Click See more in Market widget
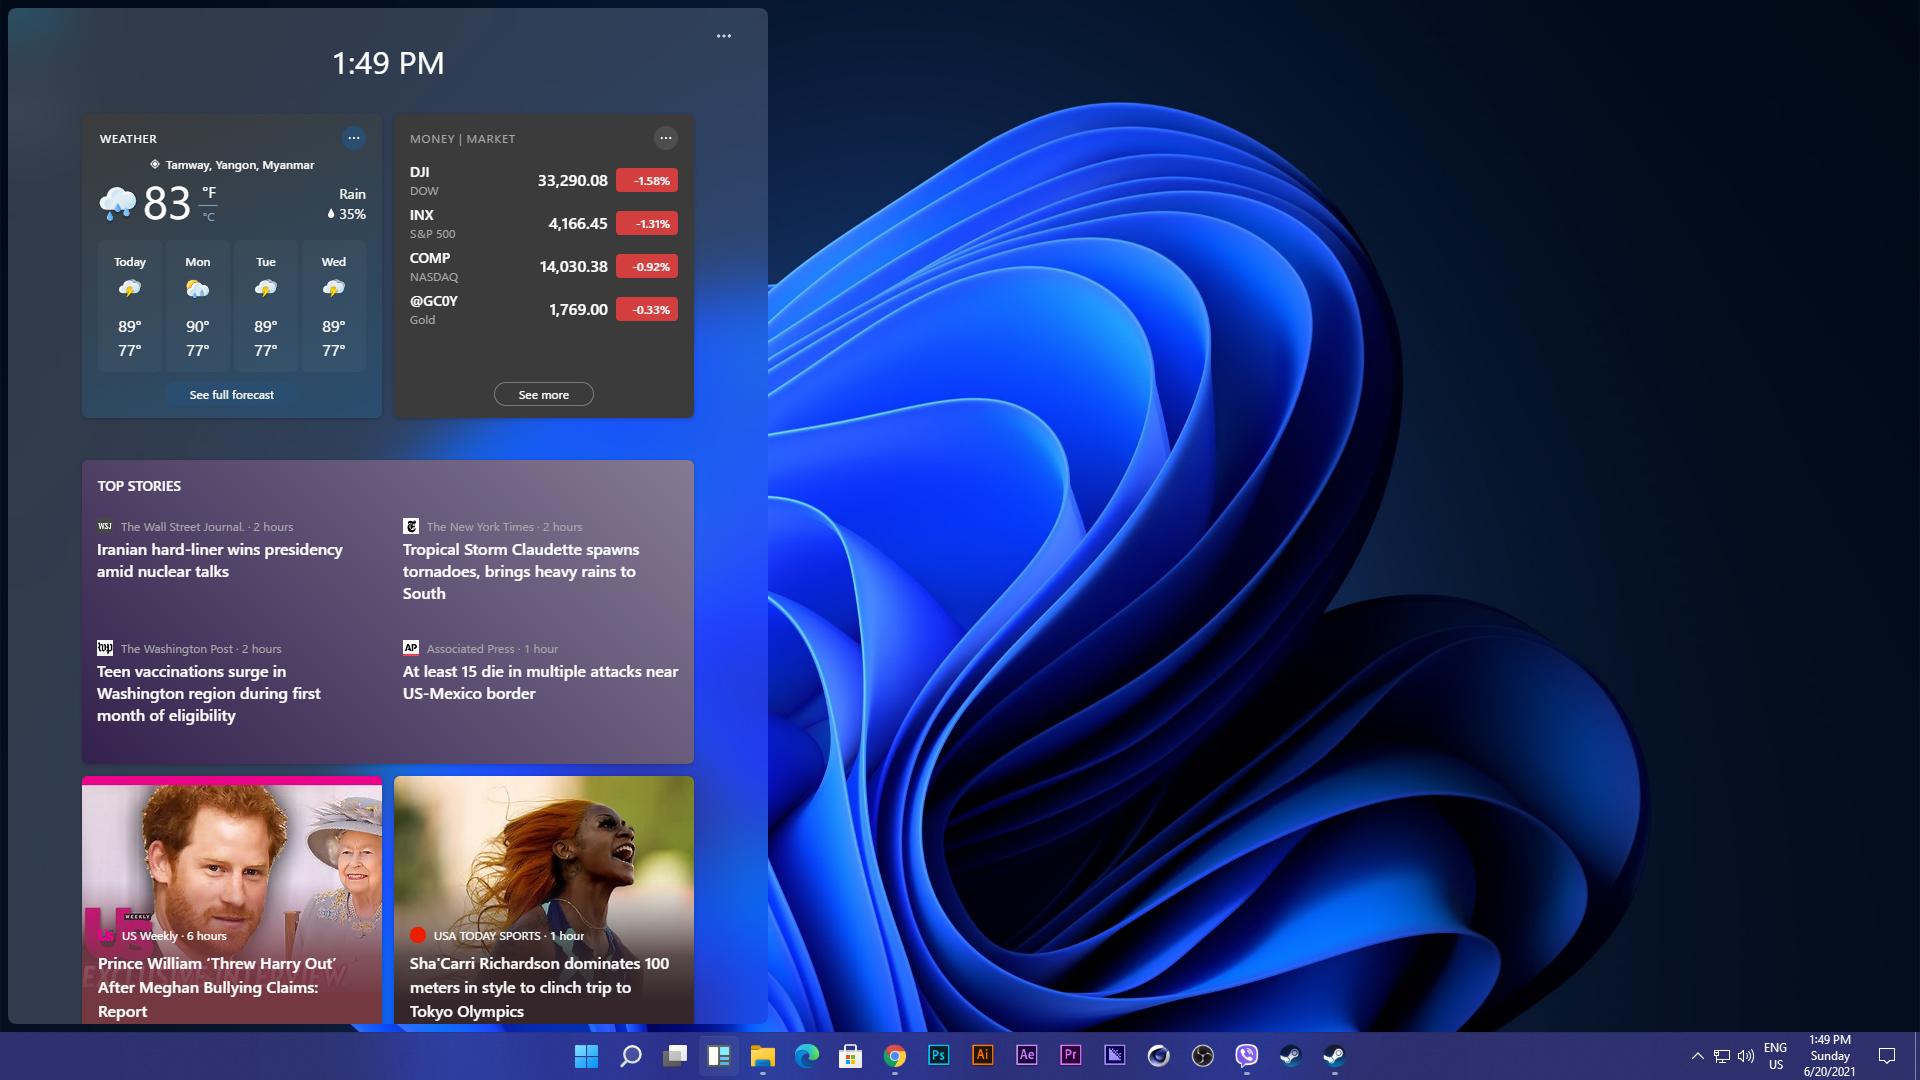 click(x=543, y=395)
